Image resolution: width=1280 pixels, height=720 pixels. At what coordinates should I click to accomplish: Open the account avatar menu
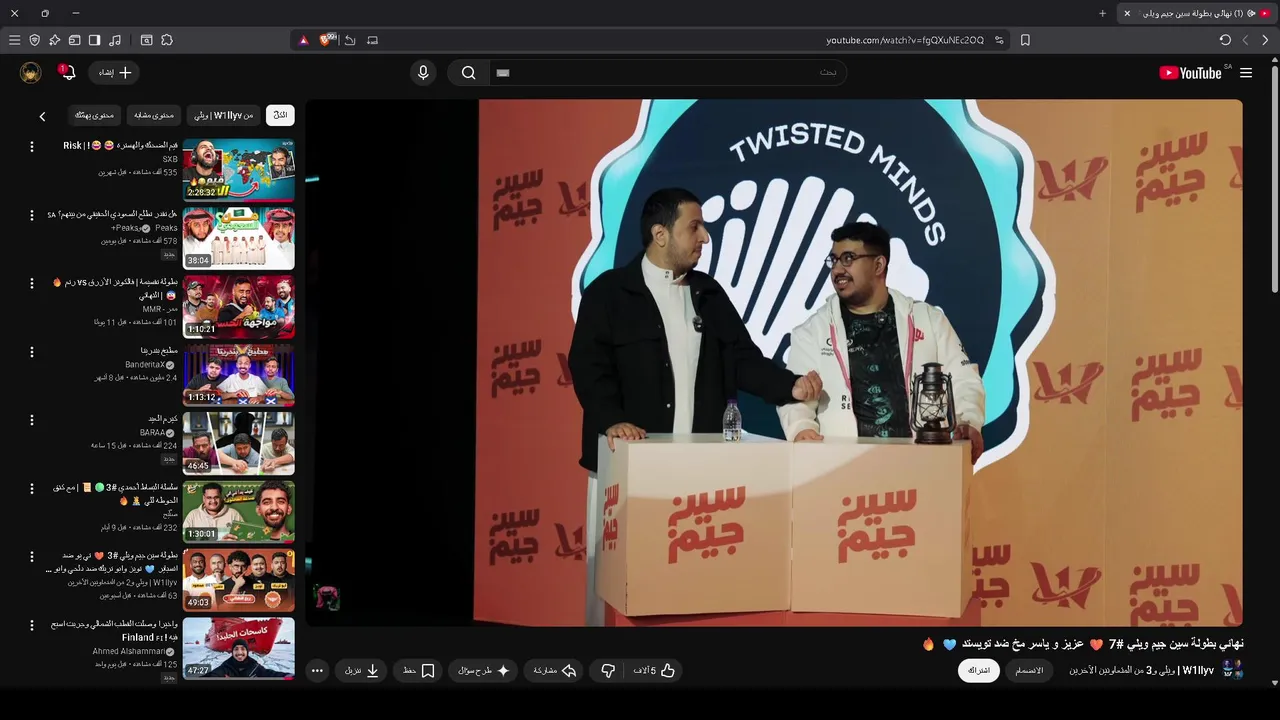click(30, 73)
